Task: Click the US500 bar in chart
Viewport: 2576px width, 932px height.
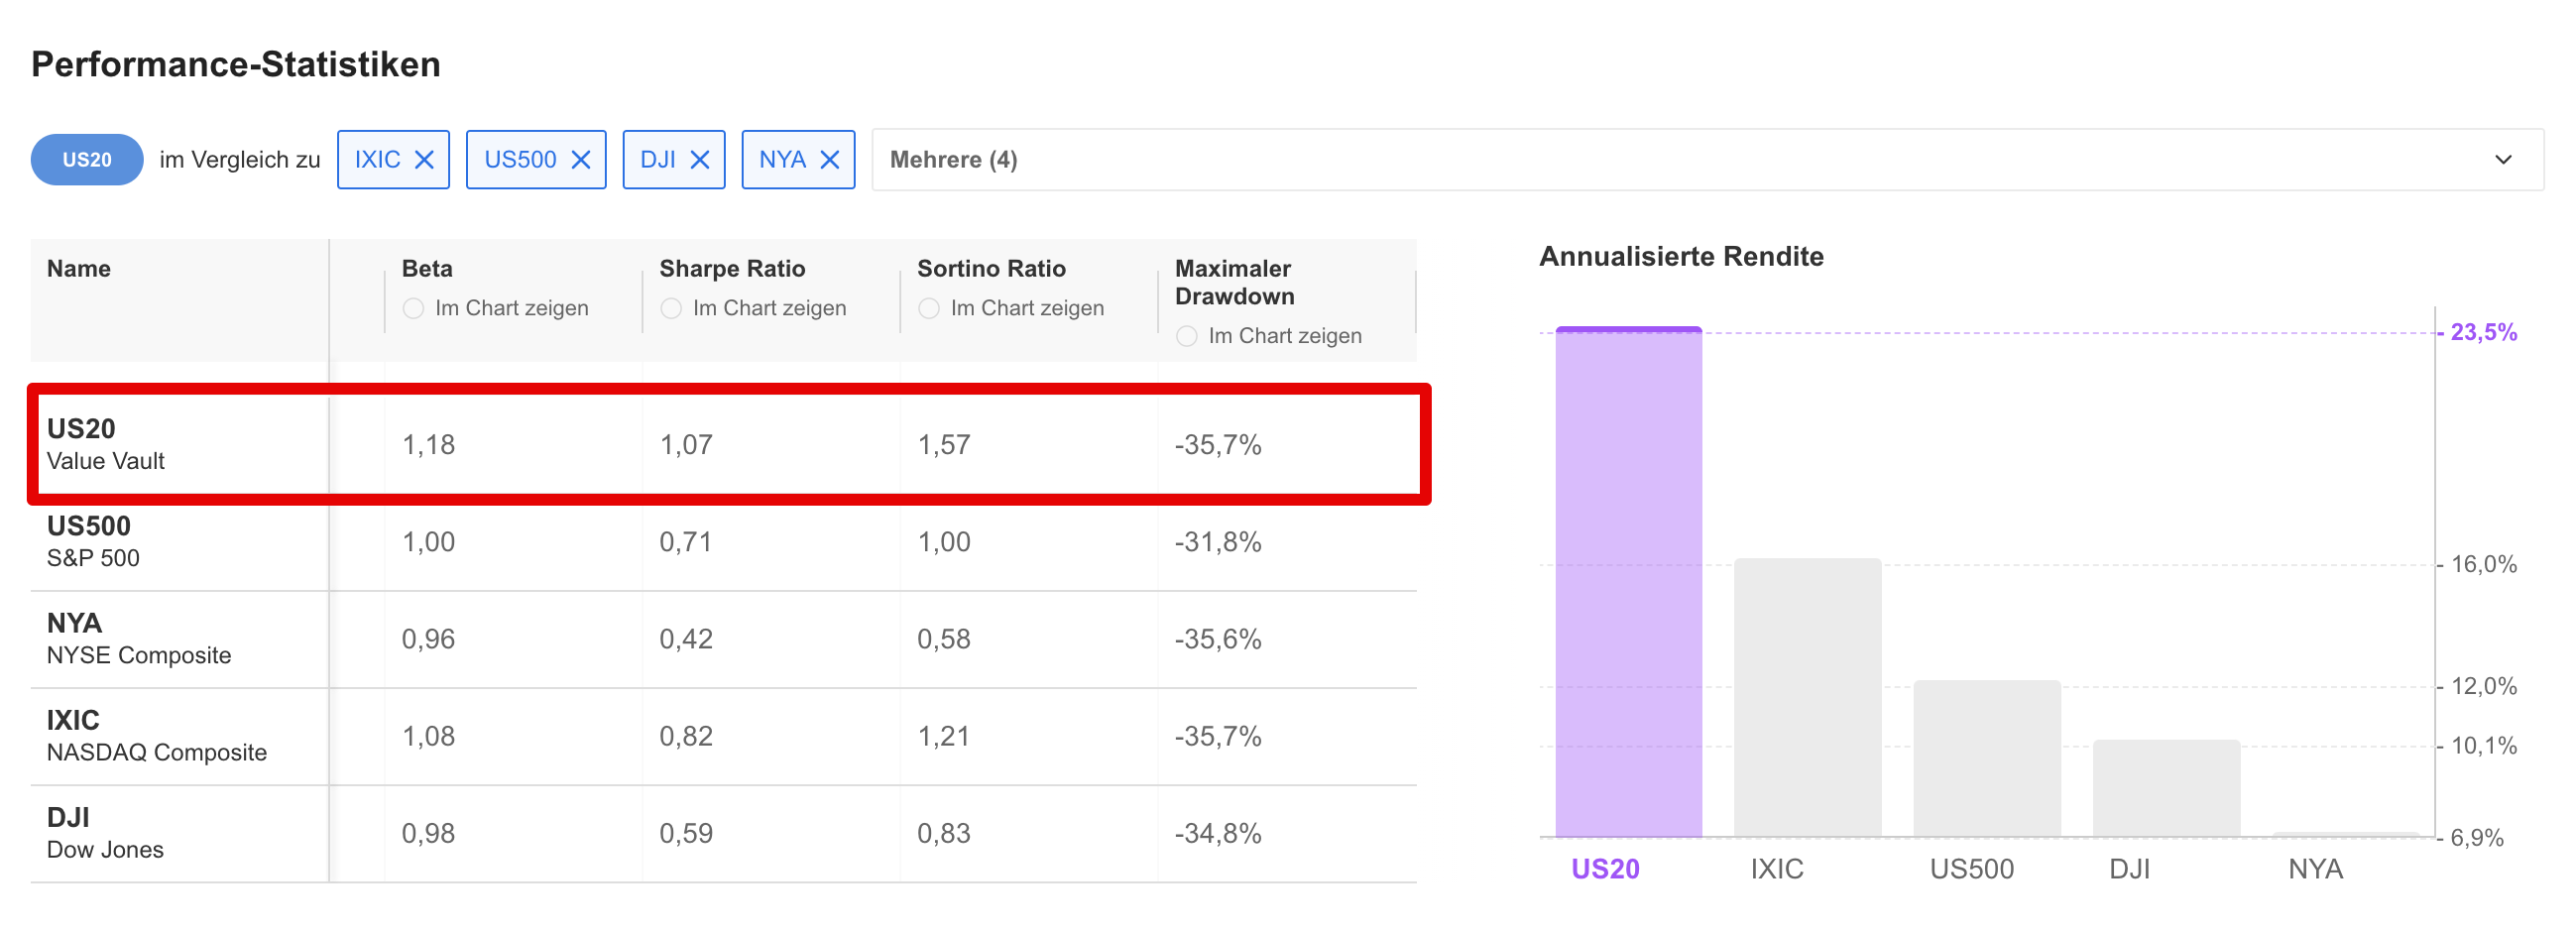Action: [x=1987, y=759]
